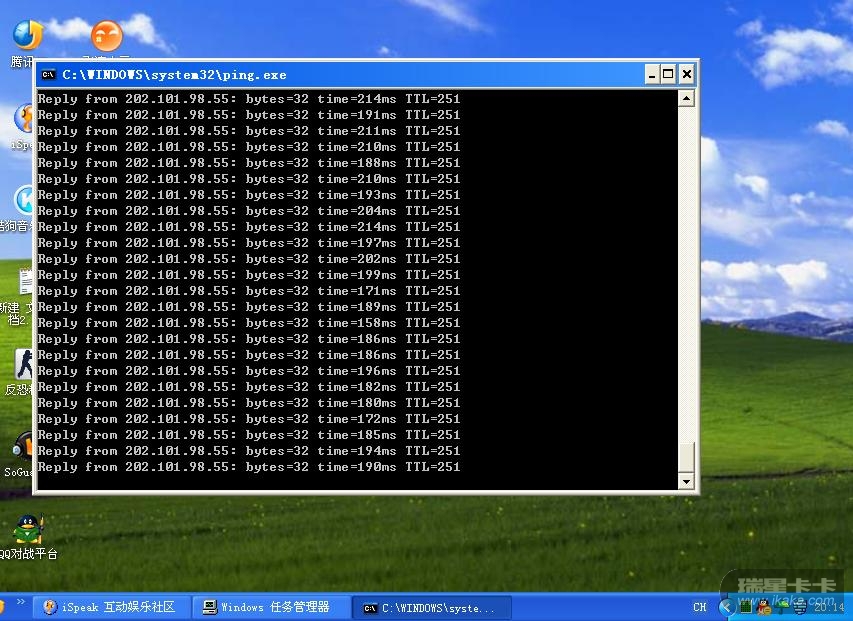Switch to iSpeak 互动娱乐社区 taskbar button
Screen dimensions: 853x621
click(x=112, y=607)
